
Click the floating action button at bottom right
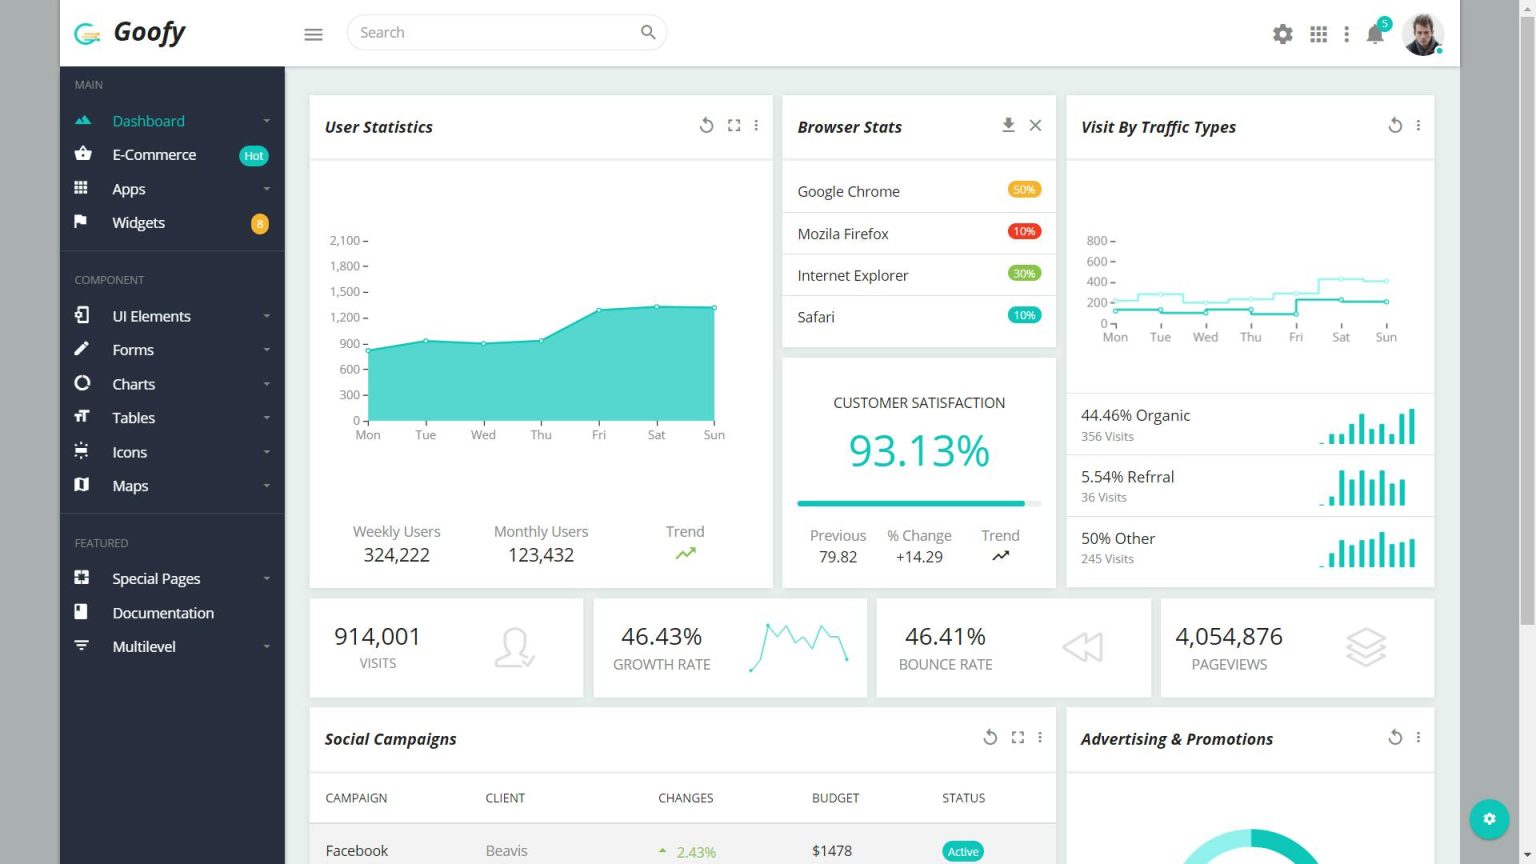click(1489, 819)
